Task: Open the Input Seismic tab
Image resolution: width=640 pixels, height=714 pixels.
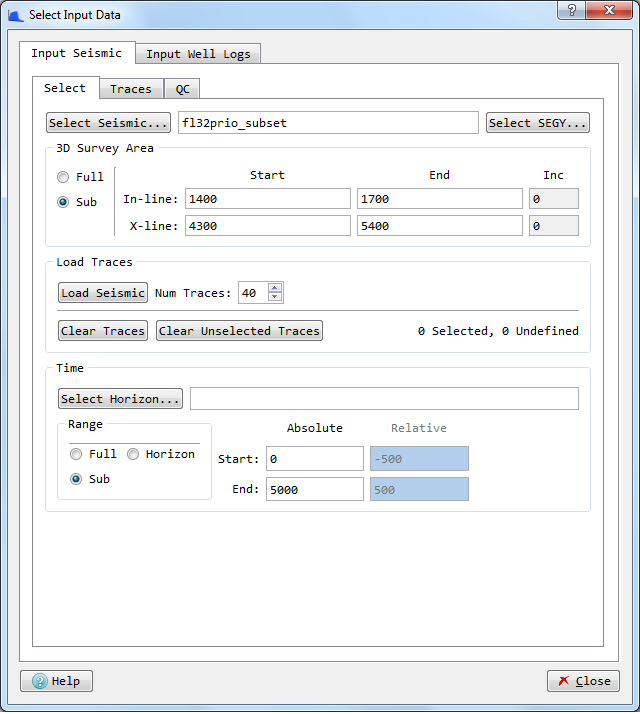Action: 77,53
